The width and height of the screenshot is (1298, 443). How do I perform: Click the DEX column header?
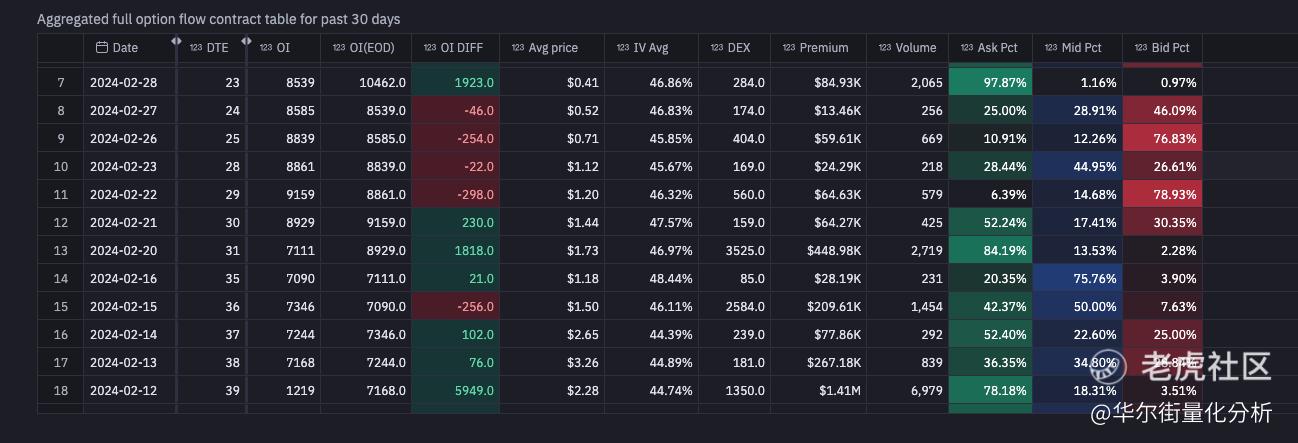[x=738, y=48]
